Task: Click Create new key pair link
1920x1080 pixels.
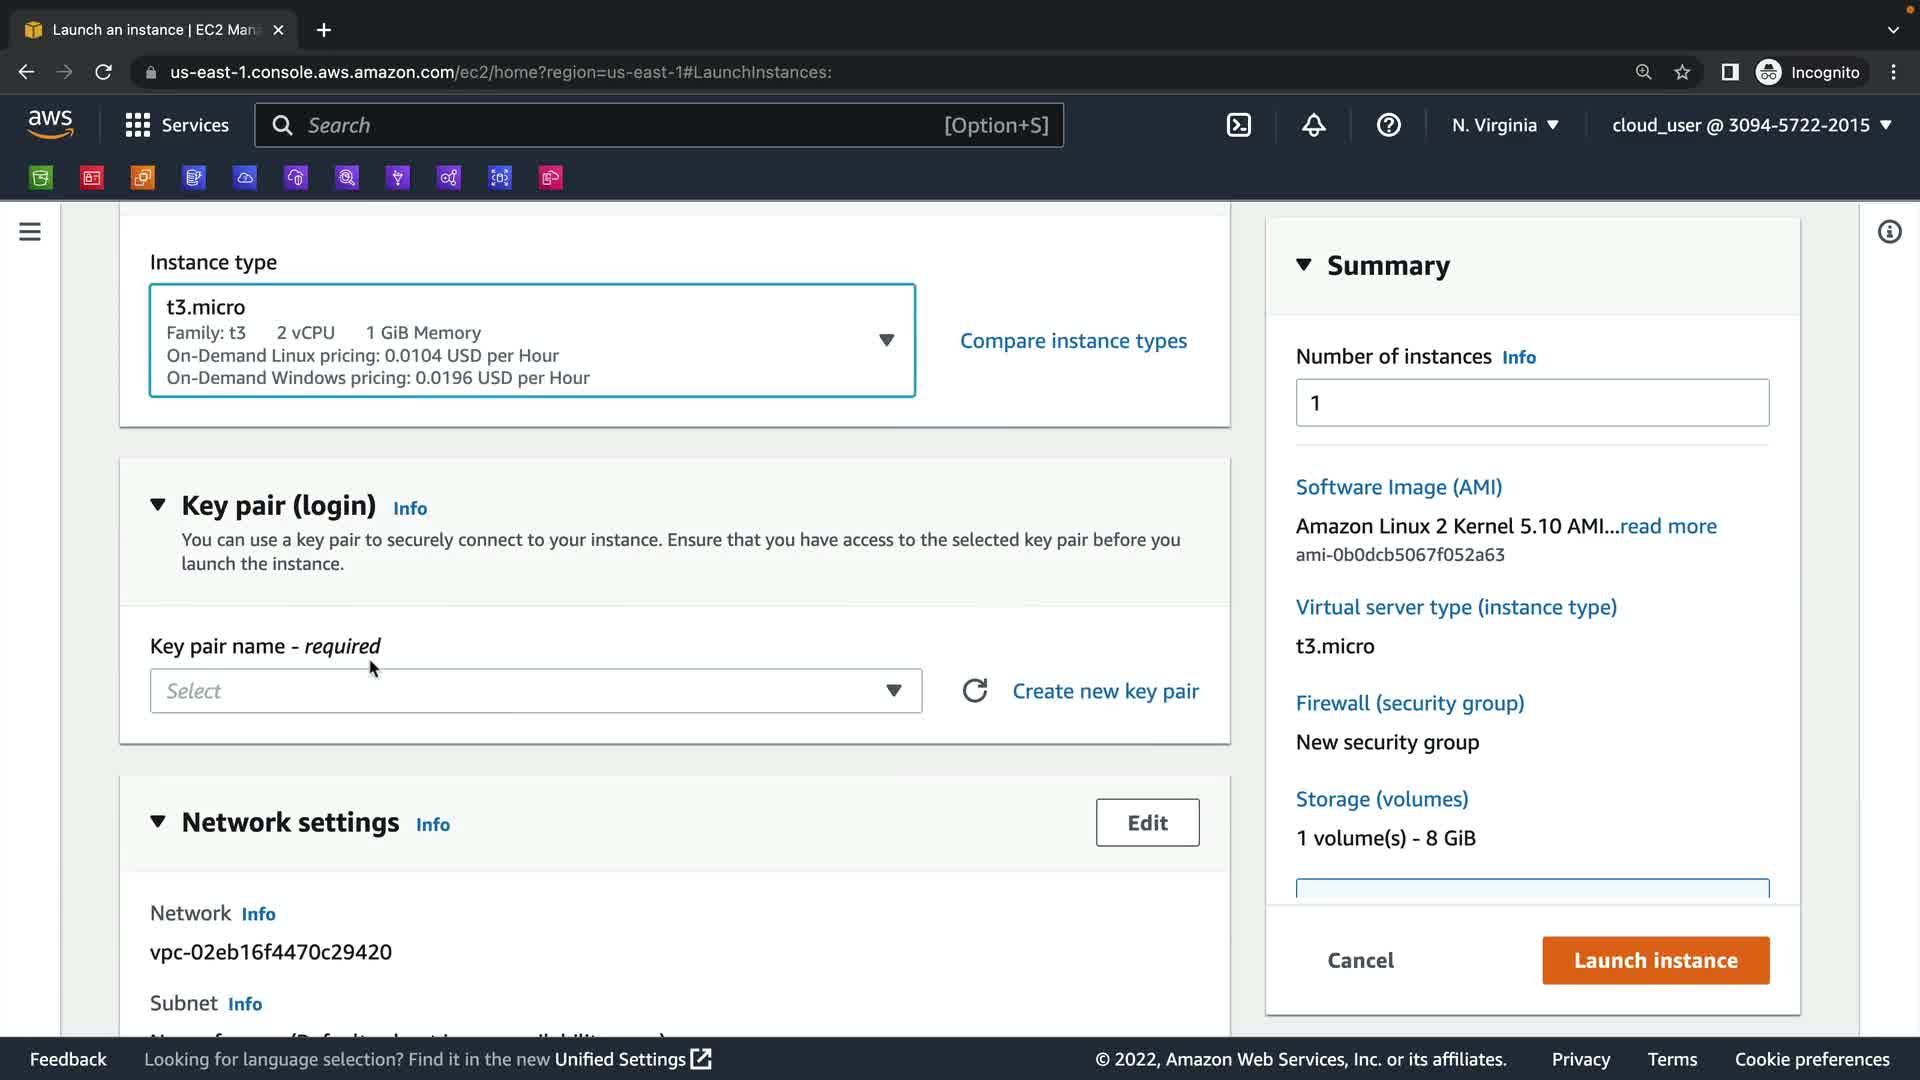Action: point(1105,691)
